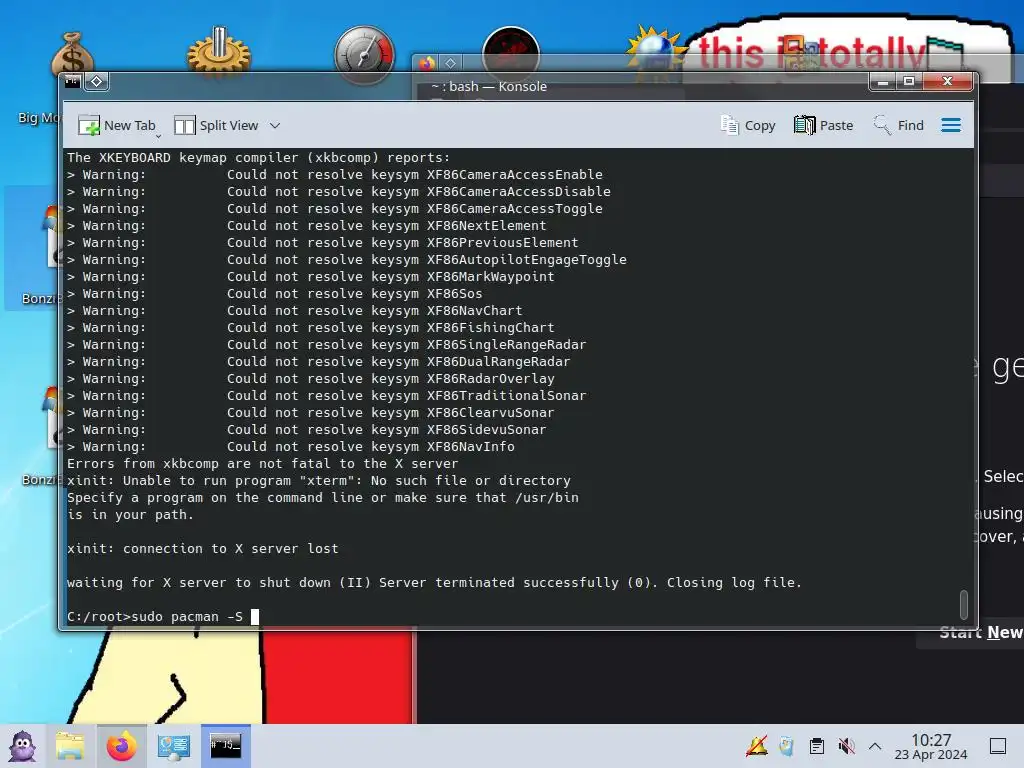Open the file manager from taskbar
Viewport: 1024px width, 768px height.
click(70, 746)
